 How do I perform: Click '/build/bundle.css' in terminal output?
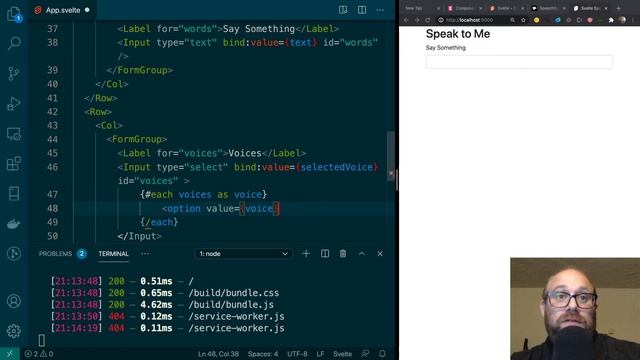[233, 293]
